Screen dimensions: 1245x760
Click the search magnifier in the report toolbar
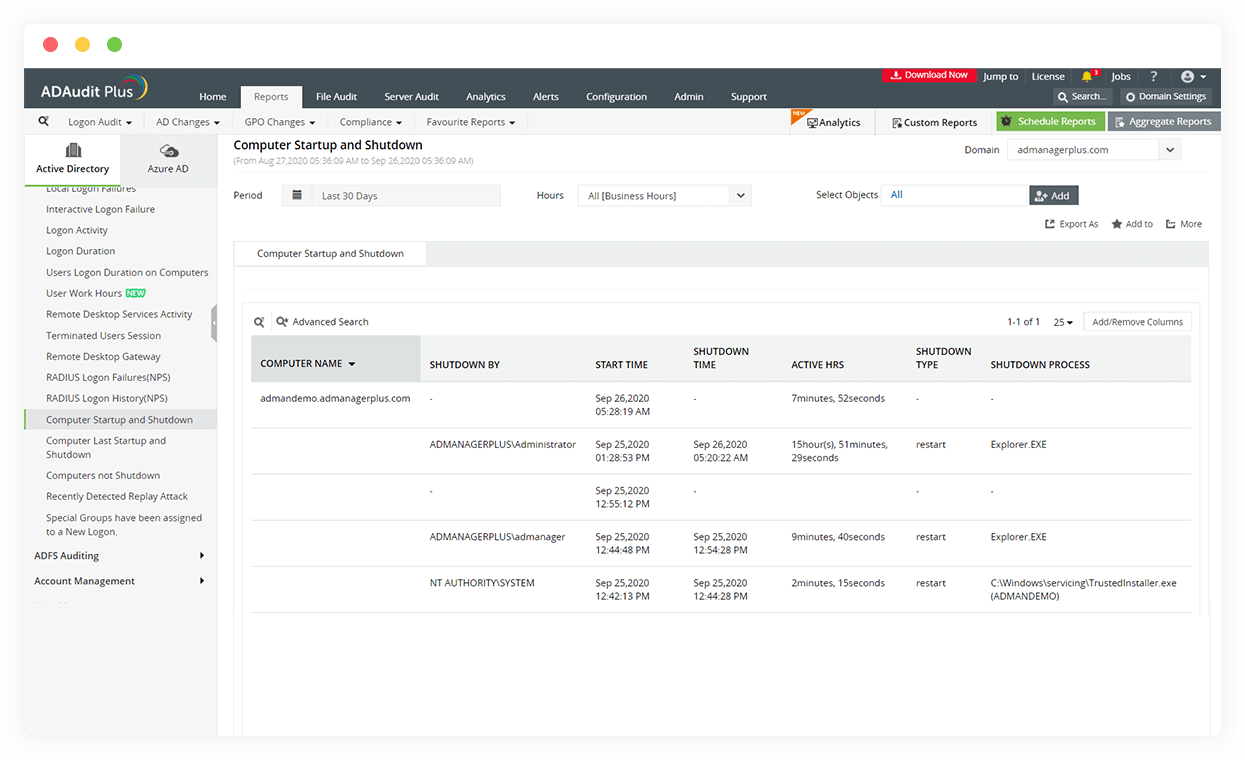pyautogui.click(x=44, y=121)
